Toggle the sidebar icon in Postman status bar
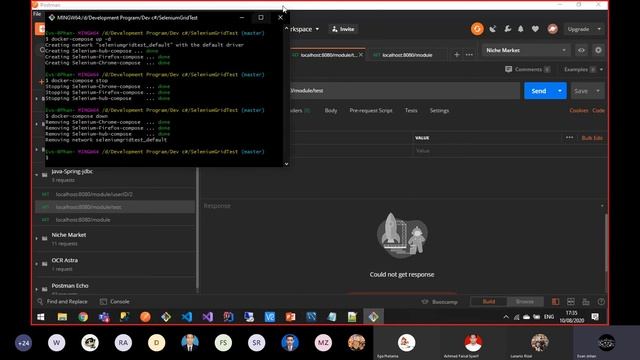Screen dimensions: 640x360 556,302
